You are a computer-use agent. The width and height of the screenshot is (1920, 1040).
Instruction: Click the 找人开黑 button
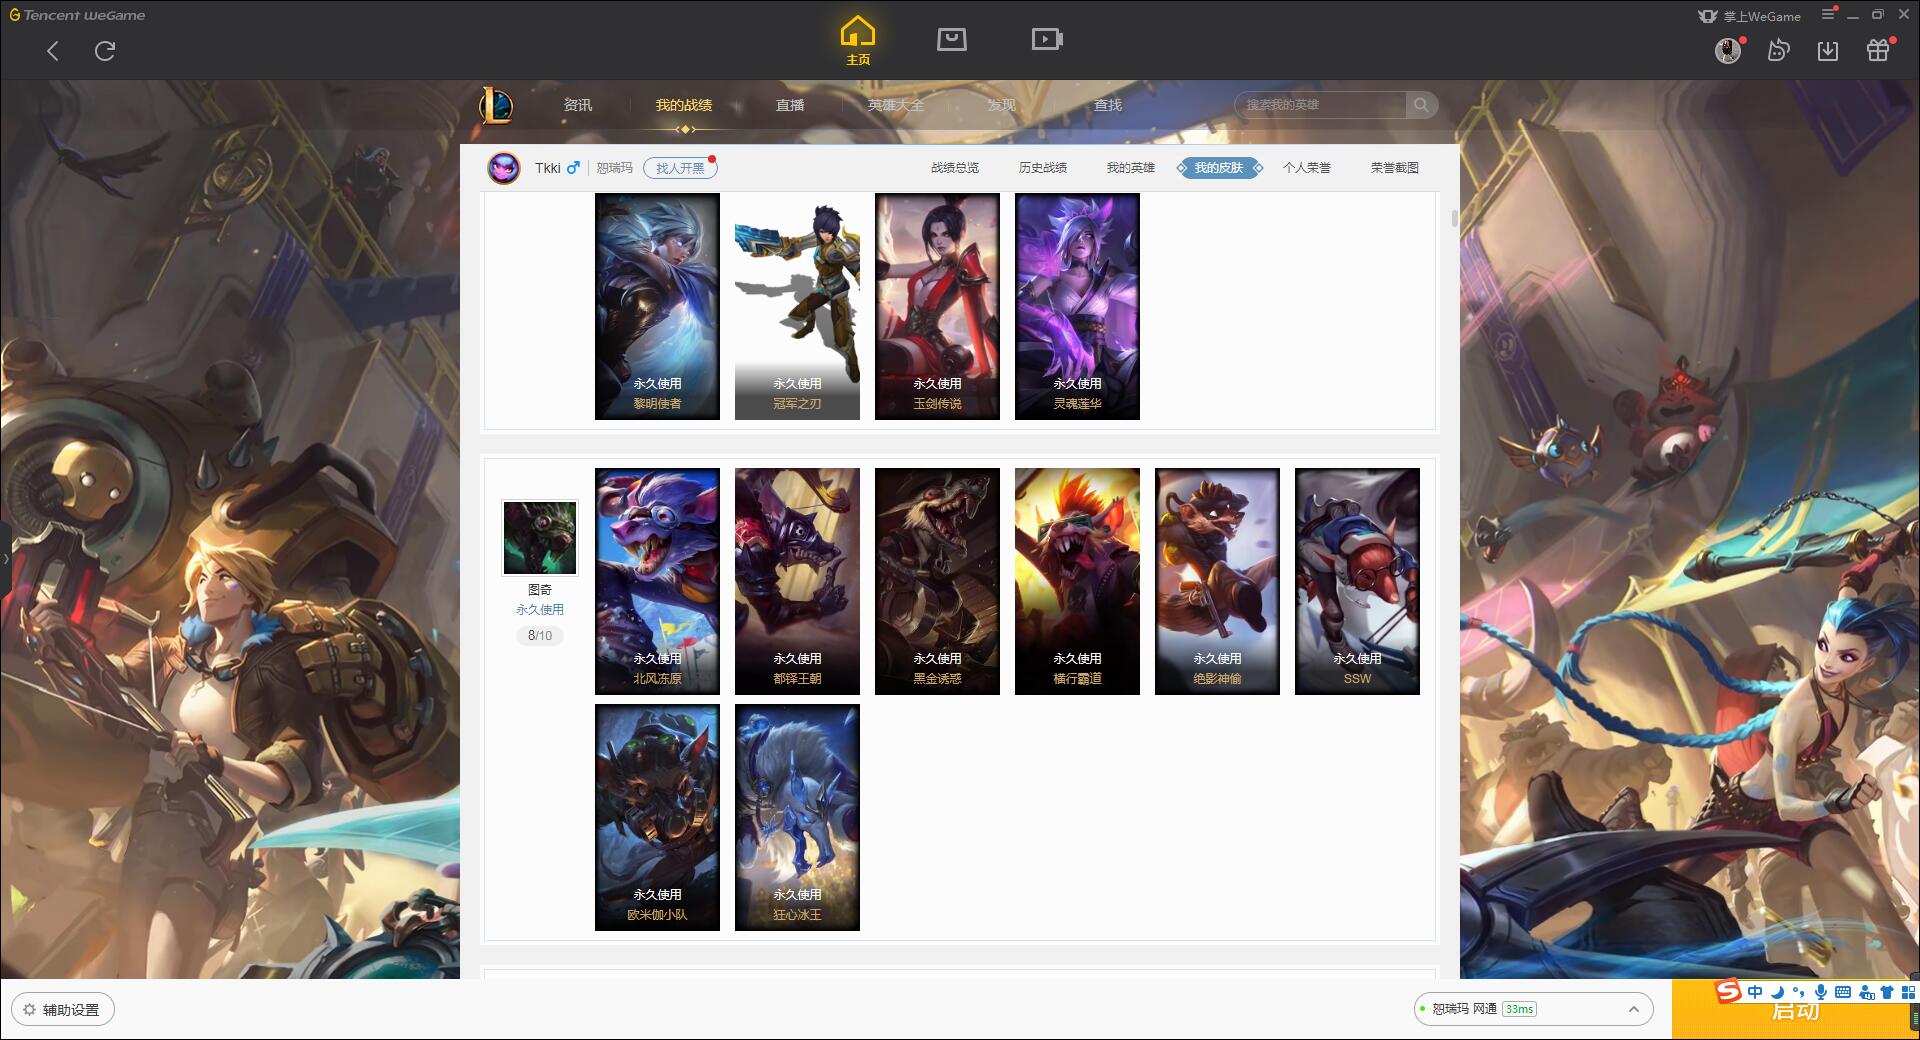[680, 168]
